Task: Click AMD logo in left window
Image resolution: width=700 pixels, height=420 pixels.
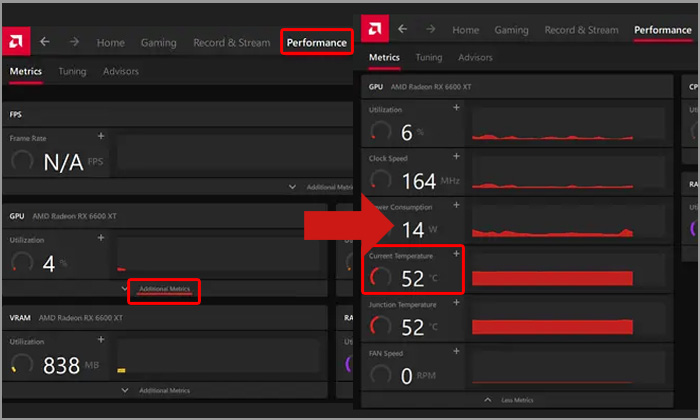Action: pos(16,42)
